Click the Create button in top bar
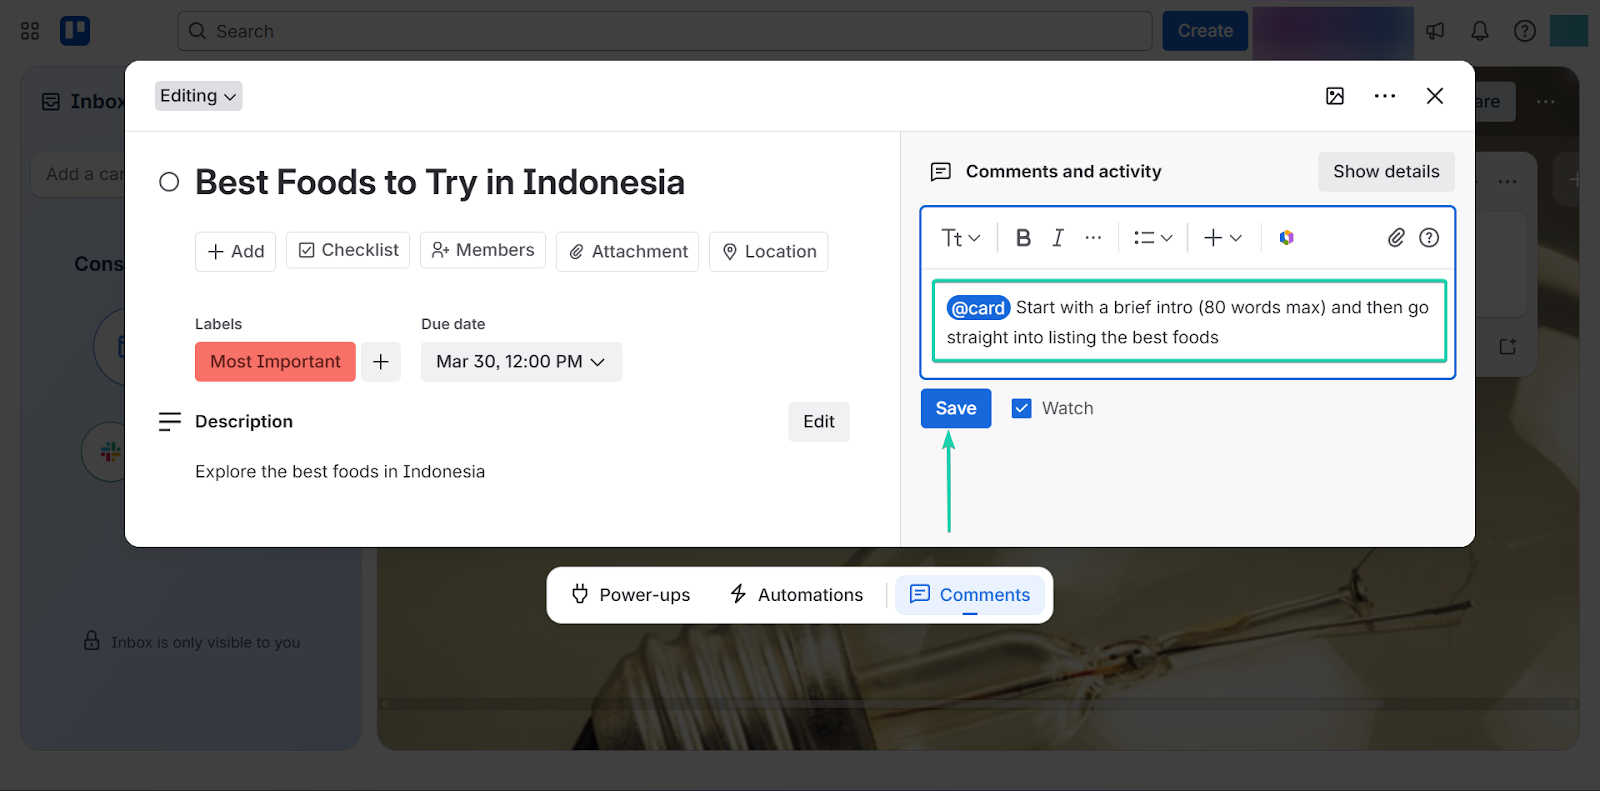Image resolution: width=1600 pixels, height=791 pixels. click(x=1205, y=31)
